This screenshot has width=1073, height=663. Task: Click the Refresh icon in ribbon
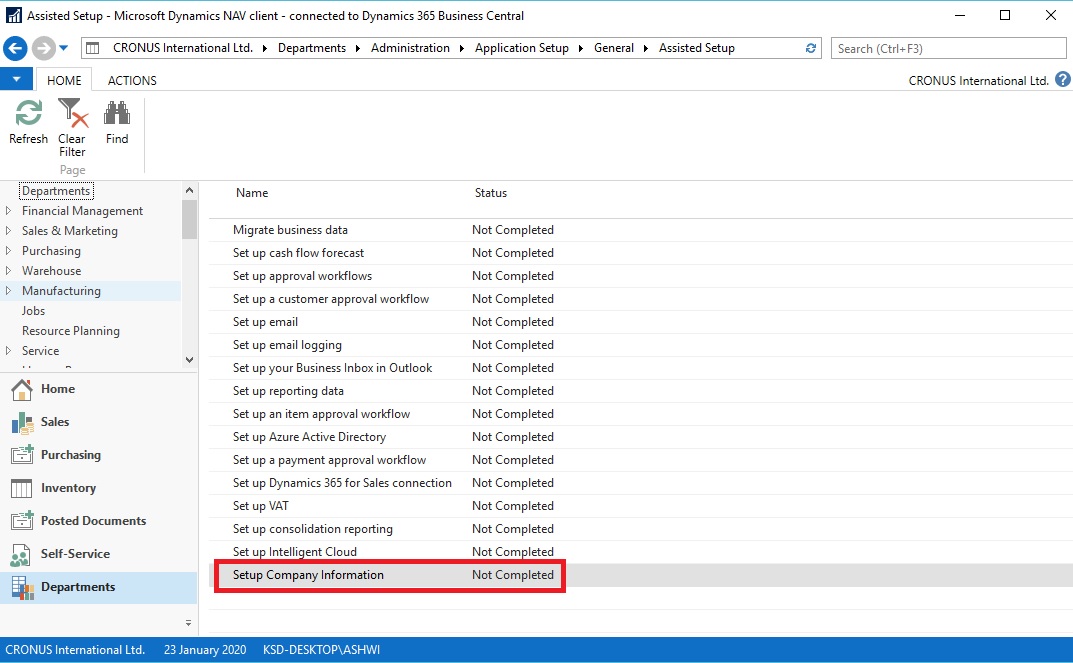28,114
